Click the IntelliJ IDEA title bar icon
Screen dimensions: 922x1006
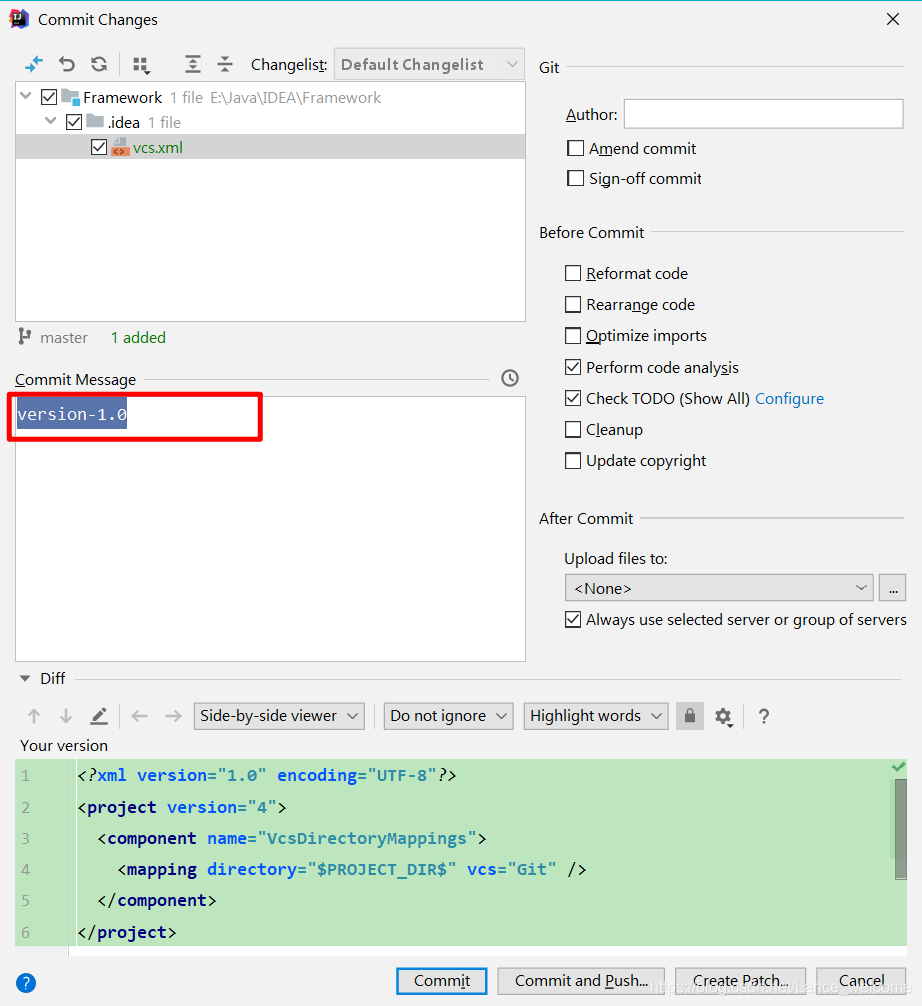point(19,19)
